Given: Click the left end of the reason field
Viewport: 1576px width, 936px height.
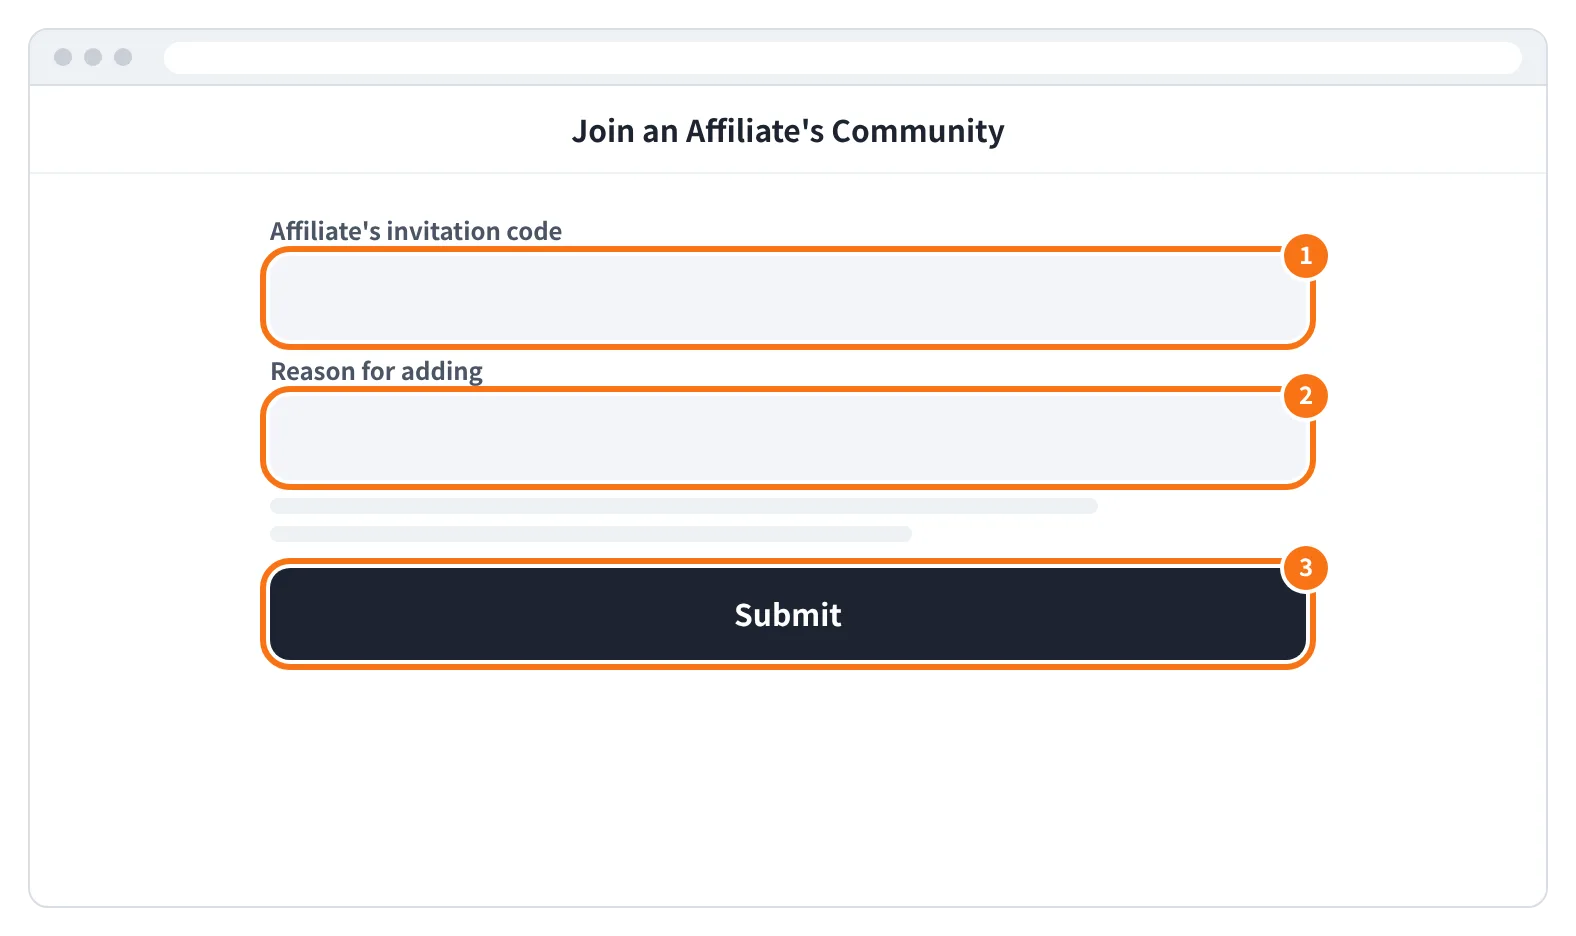Looking at the screenshot, I should point(290,438).
